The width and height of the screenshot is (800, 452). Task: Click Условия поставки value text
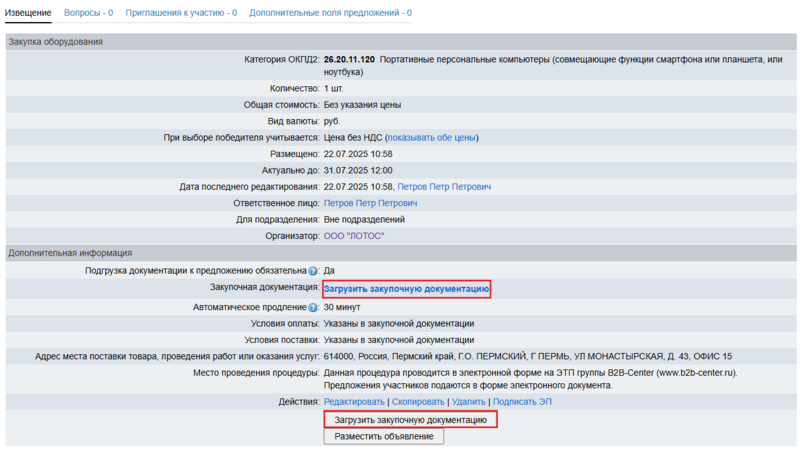pos(399,340)
